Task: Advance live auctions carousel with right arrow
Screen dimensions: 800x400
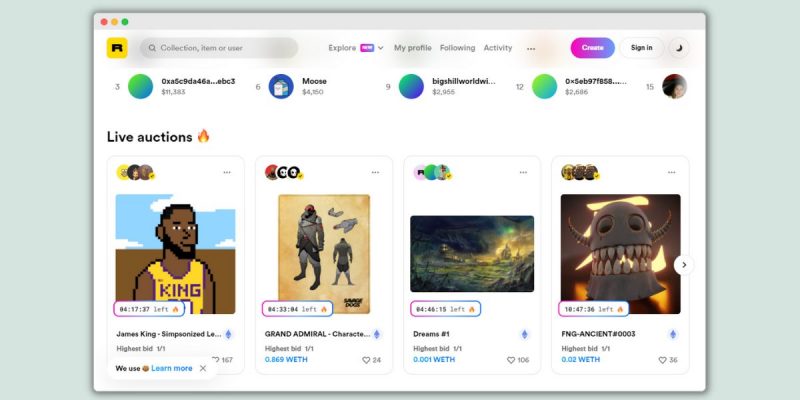Action: tap(684, 265)
